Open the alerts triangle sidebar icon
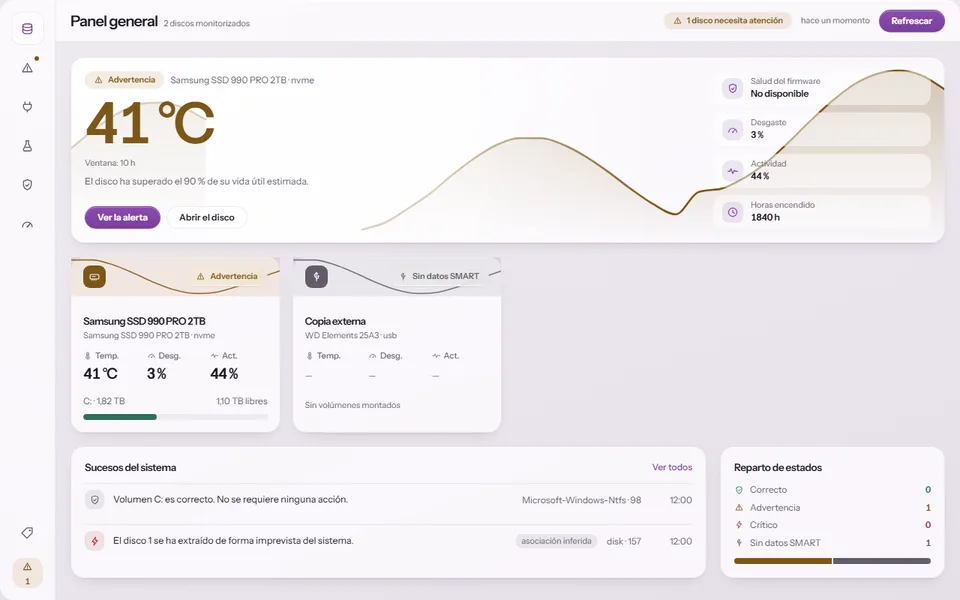Viewport: 960px width, 600px height. pos(28,67)
